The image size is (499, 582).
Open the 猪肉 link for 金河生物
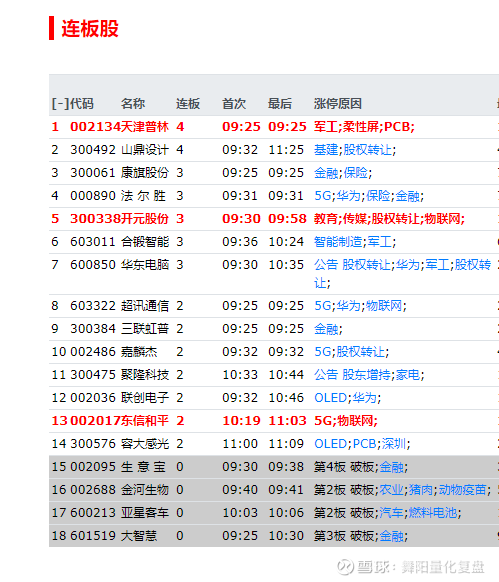click(x=421, y=490)
